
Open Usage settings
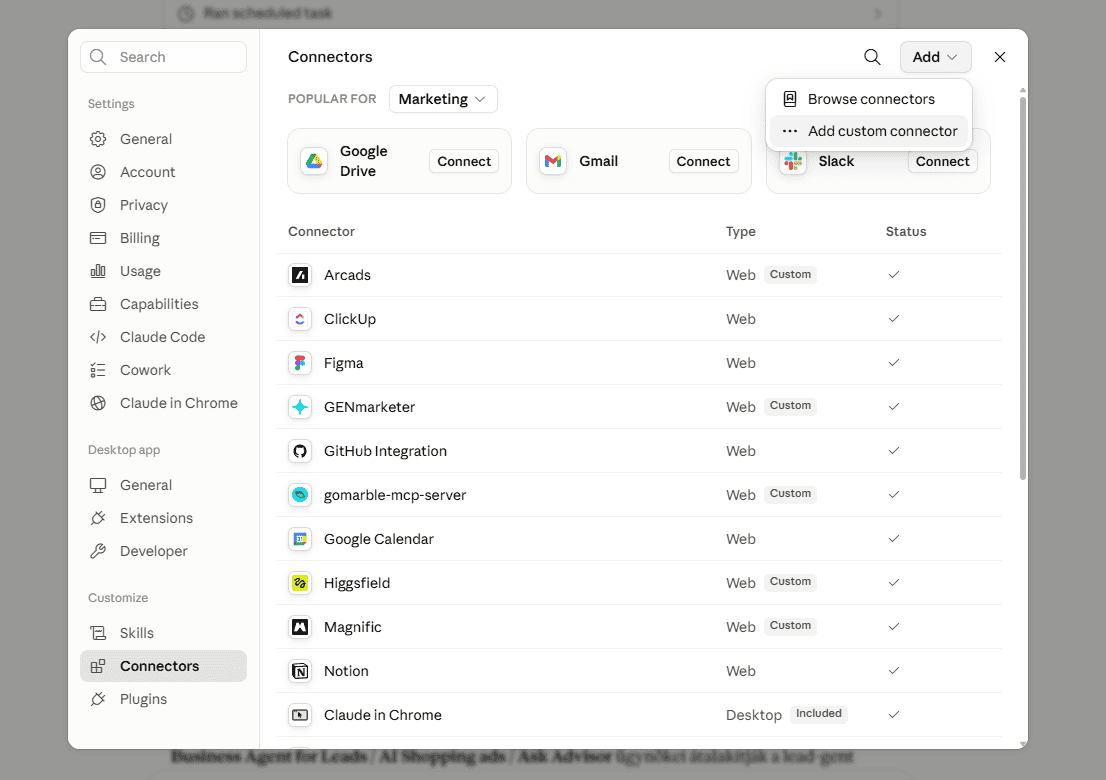pos(164,272)
